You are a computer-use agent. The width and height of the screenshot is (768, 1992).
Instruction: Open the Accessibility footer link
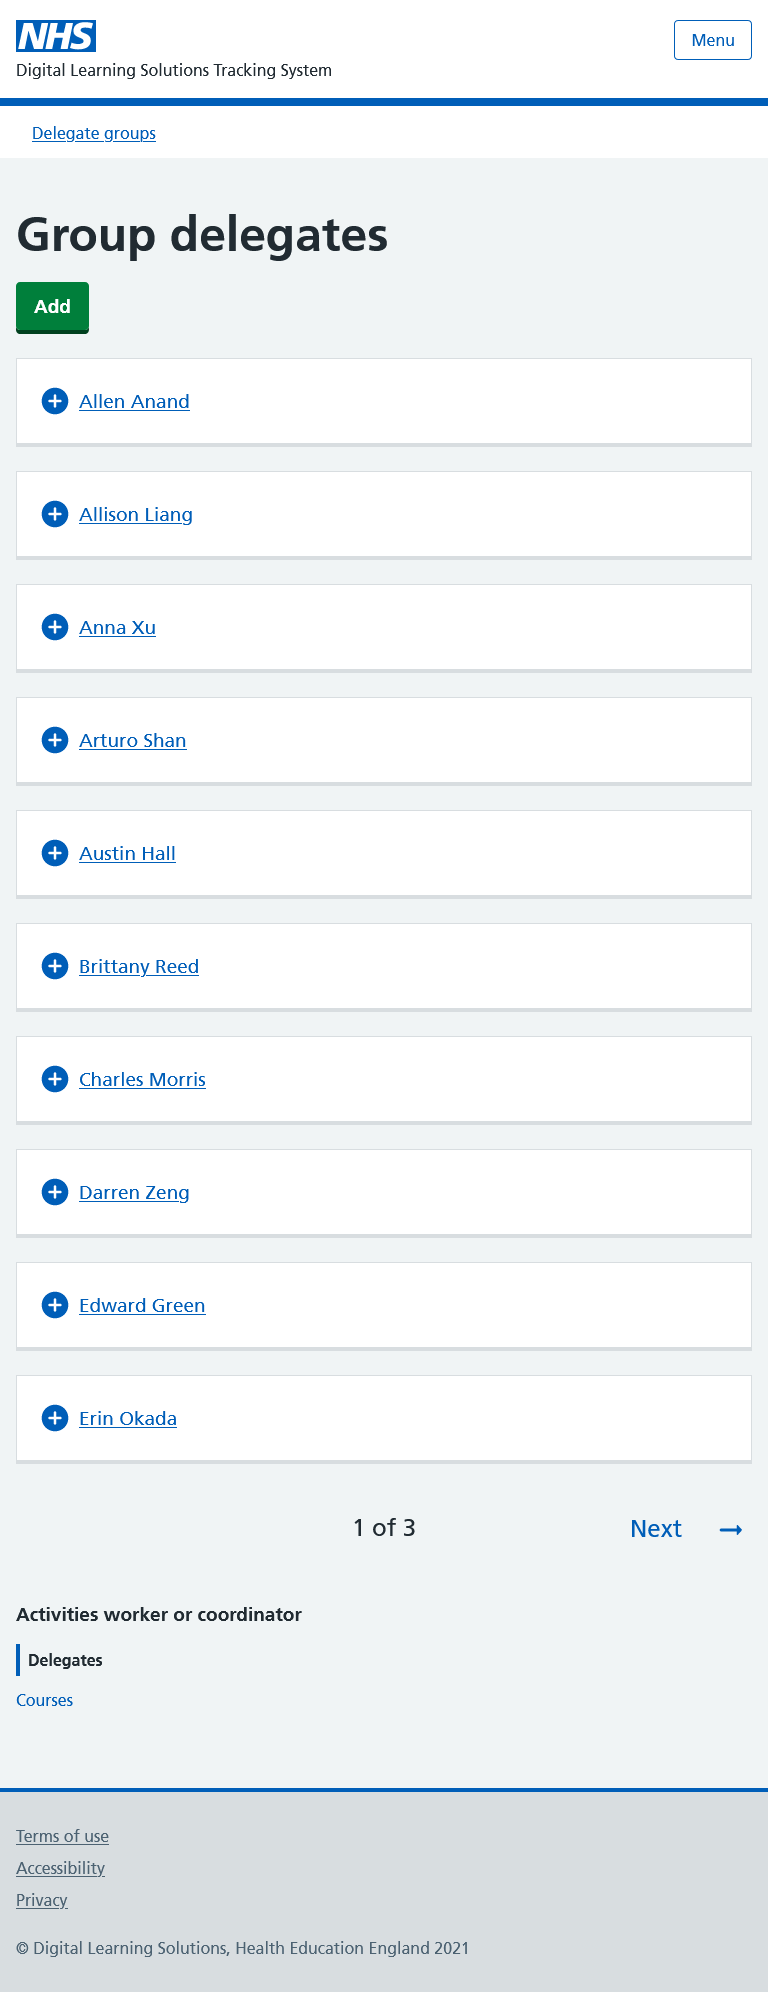click(60, 1868)
